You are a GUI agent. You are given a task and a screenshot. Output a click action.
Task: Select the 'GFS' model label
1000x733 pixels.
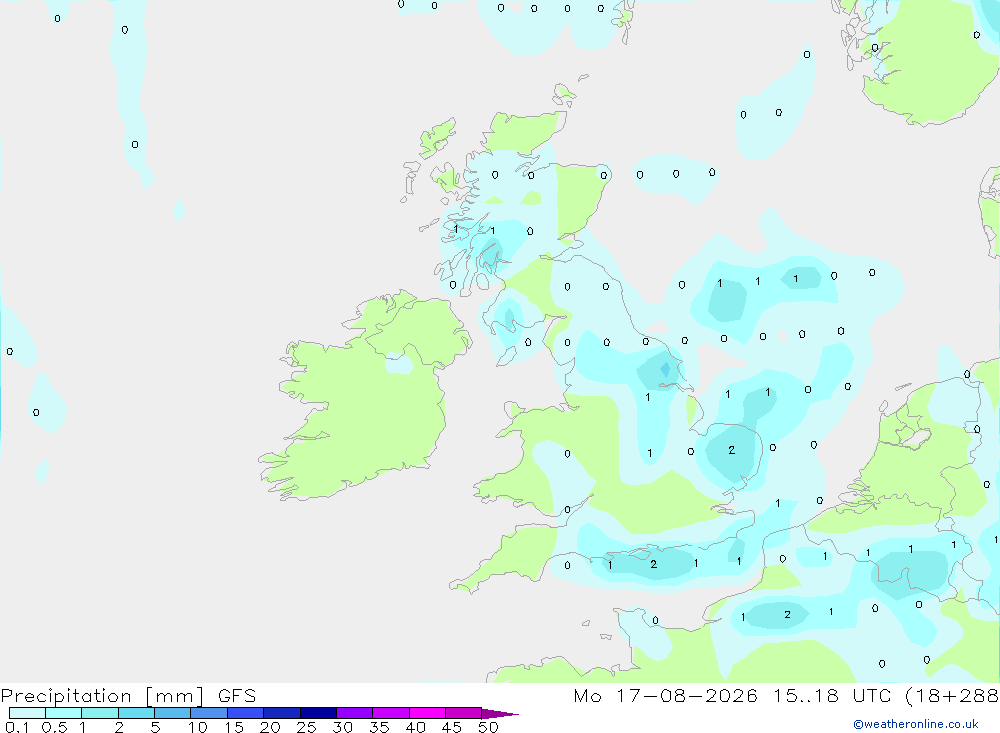[237, 696]
